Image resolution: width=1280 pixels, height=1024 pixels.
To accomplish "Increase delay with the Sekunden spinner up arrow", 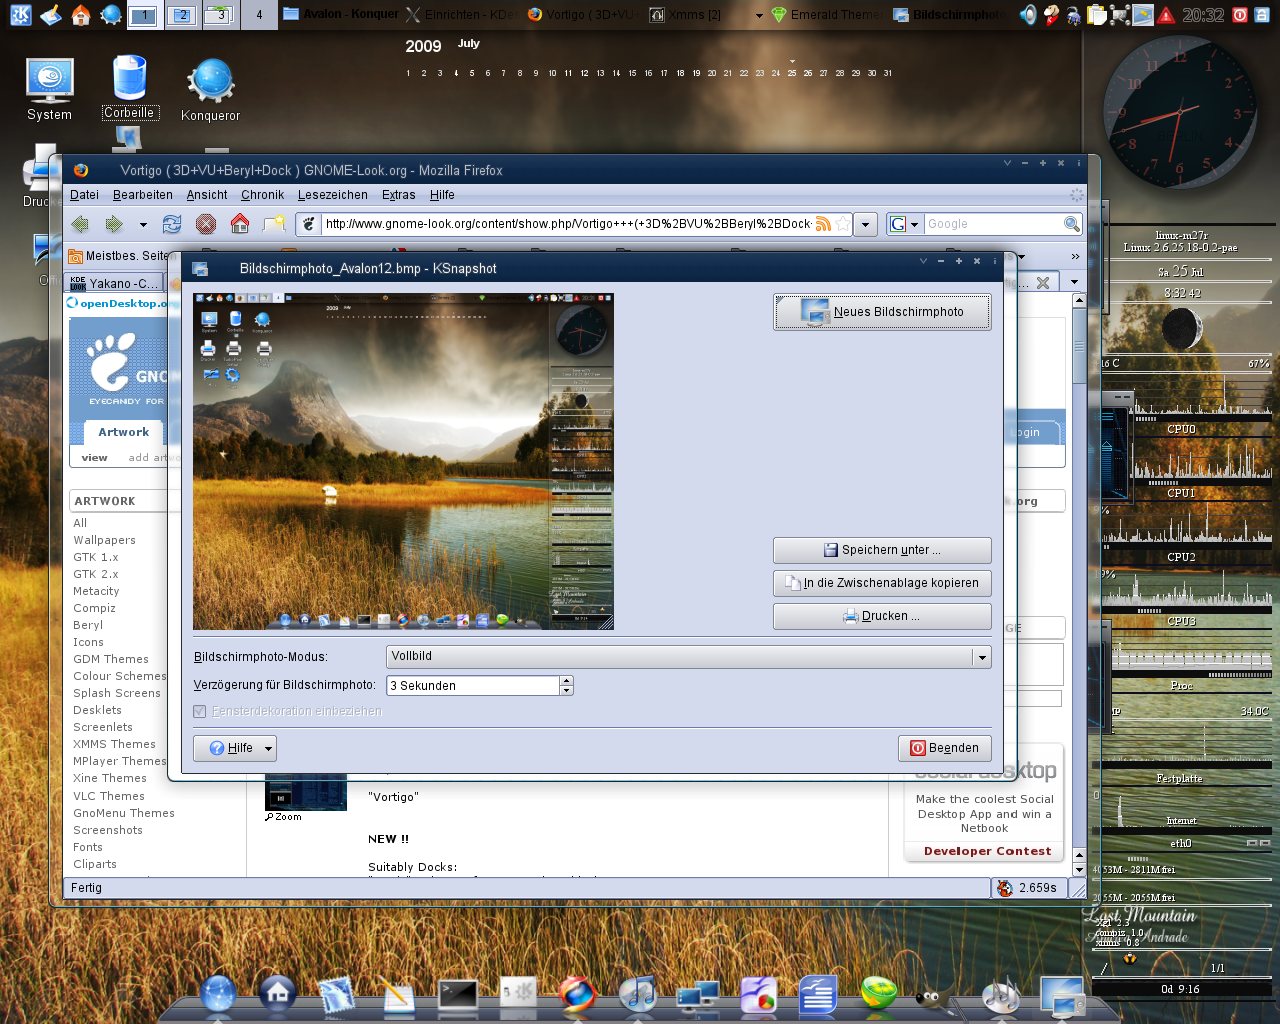I will click(567, 680).
